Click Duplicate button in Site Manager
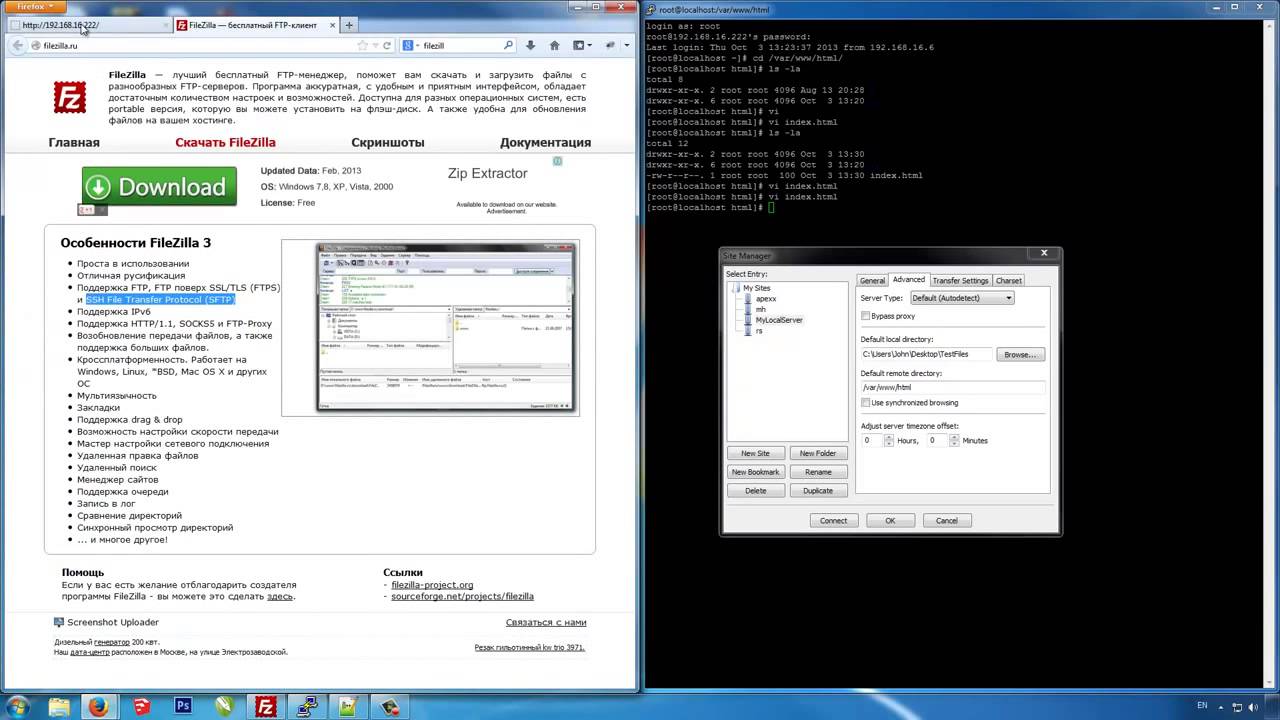The width and height of the screenshot is (1280, 720). coord(818,491)
